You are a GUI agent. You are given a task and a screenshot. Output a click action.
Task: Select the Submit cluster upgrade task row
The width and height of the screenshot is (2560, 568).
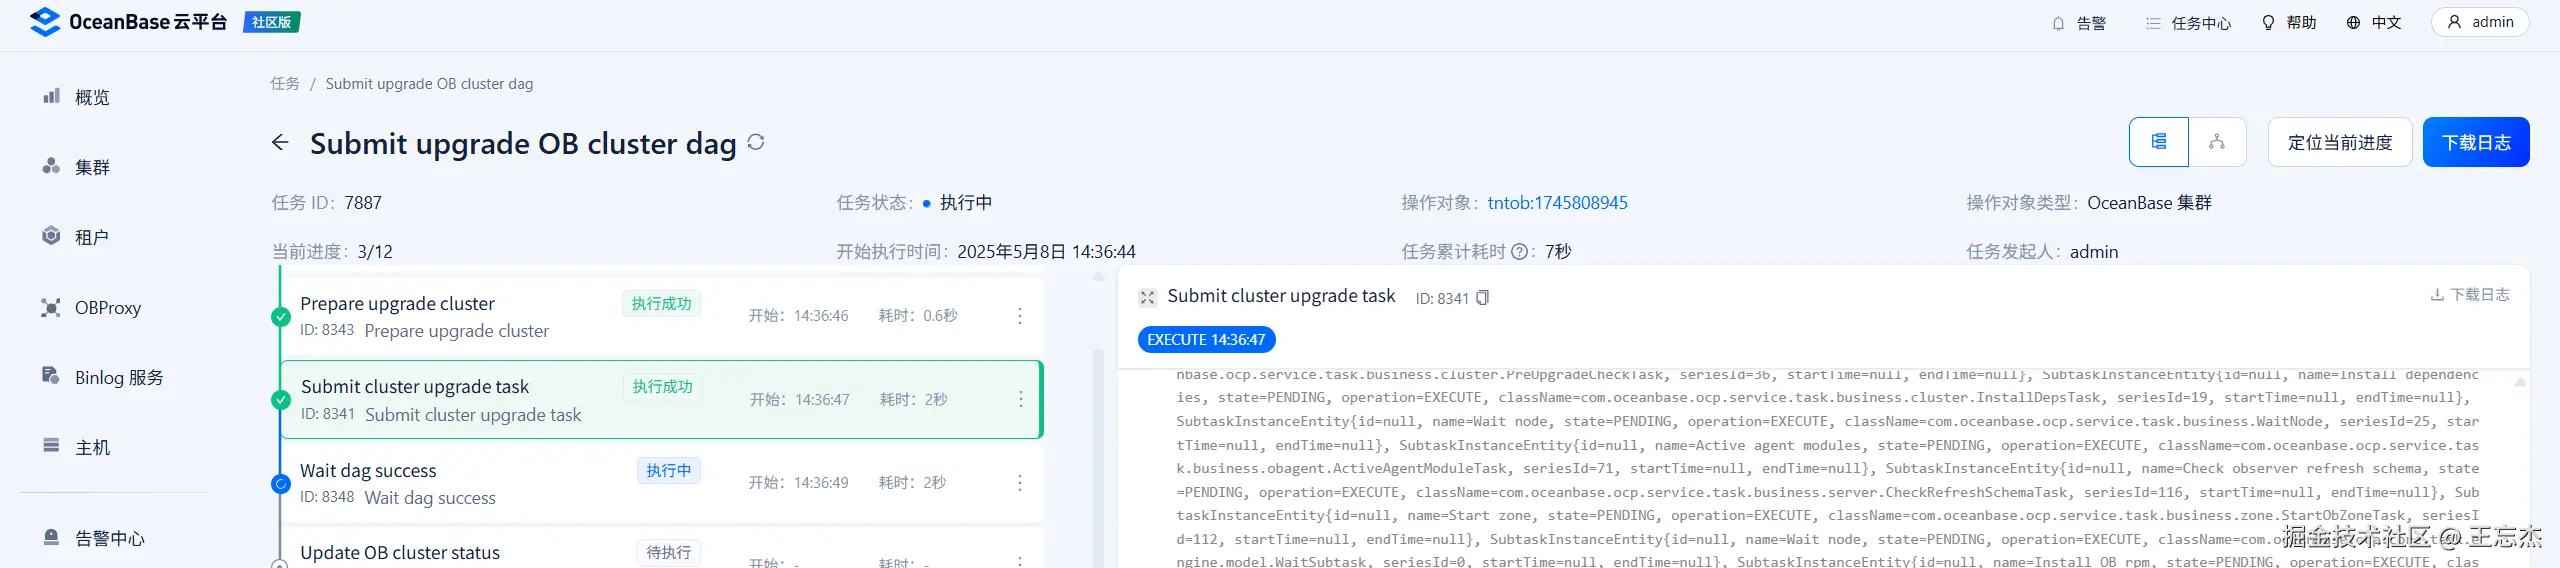(x=661, y=399)
